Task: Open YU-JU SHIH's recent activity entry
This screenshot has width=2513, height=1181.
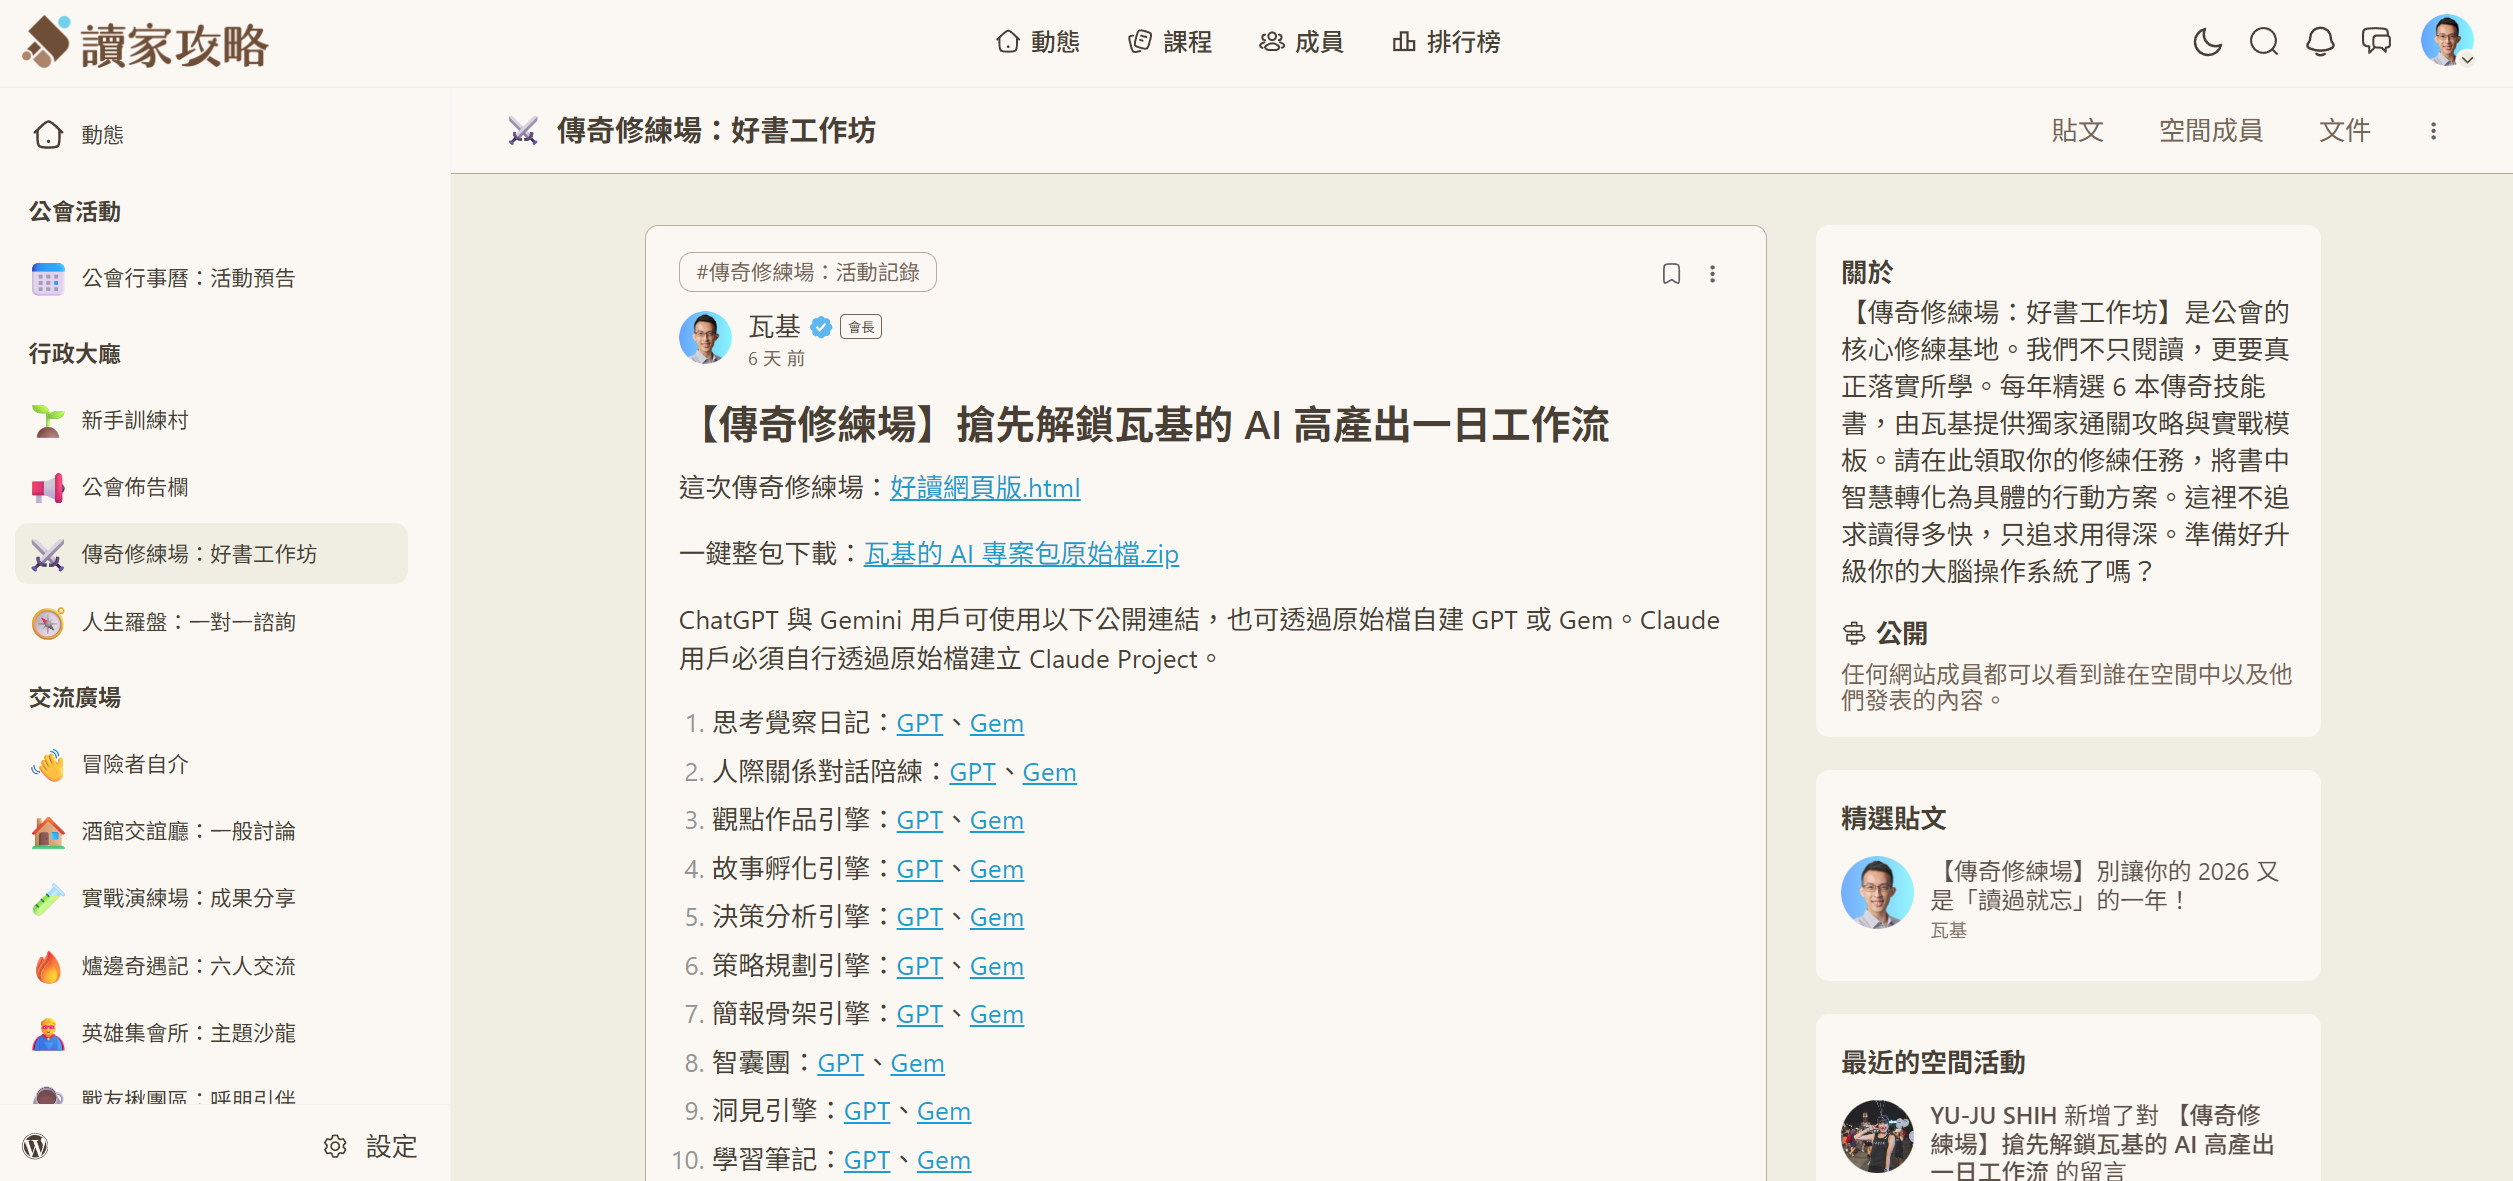Action: click(2102, 1142)
